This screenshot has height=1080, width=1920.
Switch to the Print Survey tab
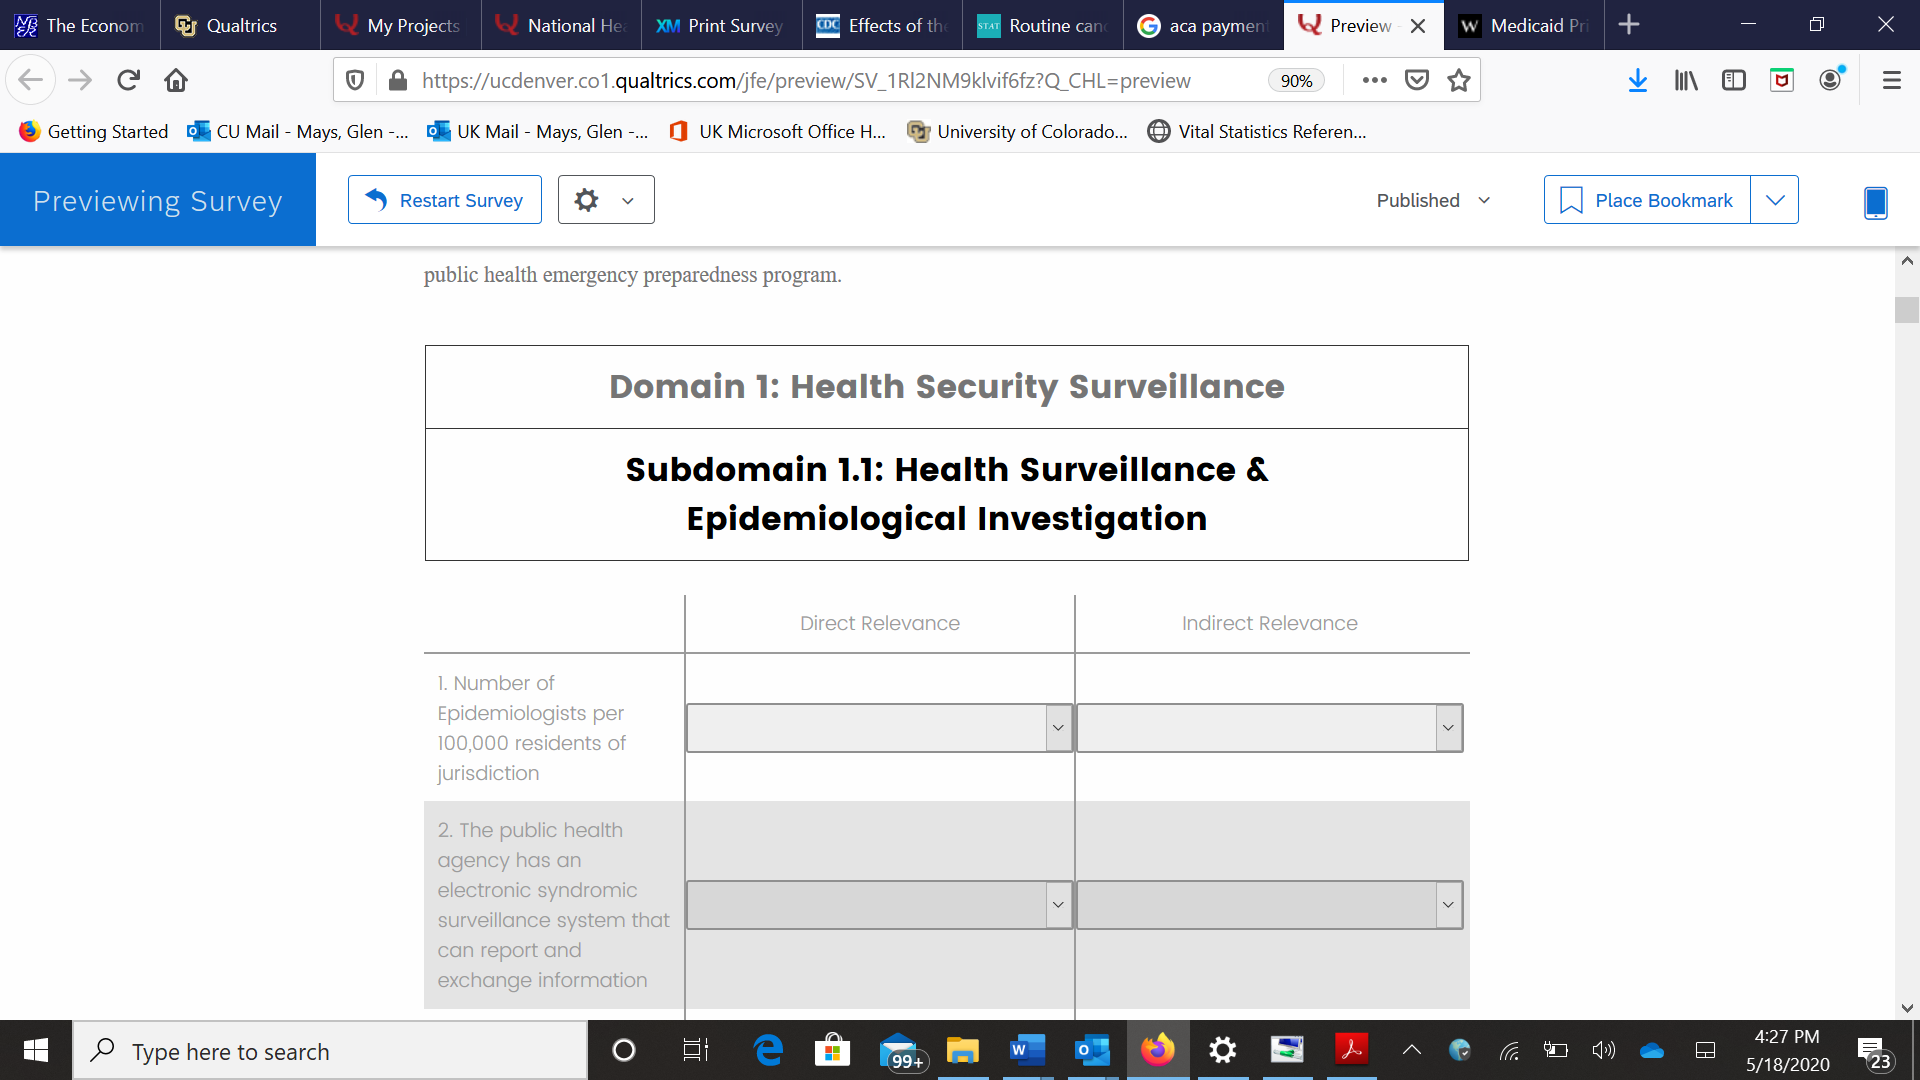[x=720, y=25]
